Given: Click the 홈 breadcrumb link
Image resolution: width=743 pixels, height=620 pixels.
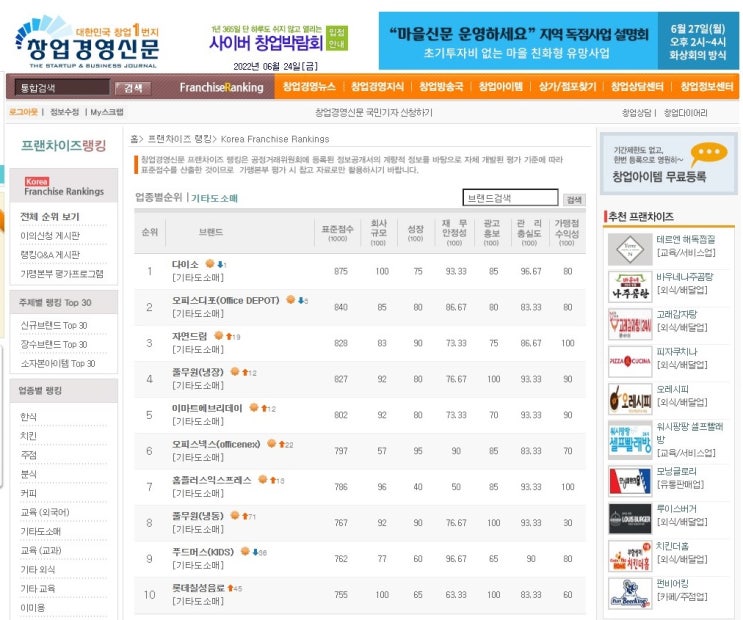Looking at the screenshot, I should tap(134, 139).
